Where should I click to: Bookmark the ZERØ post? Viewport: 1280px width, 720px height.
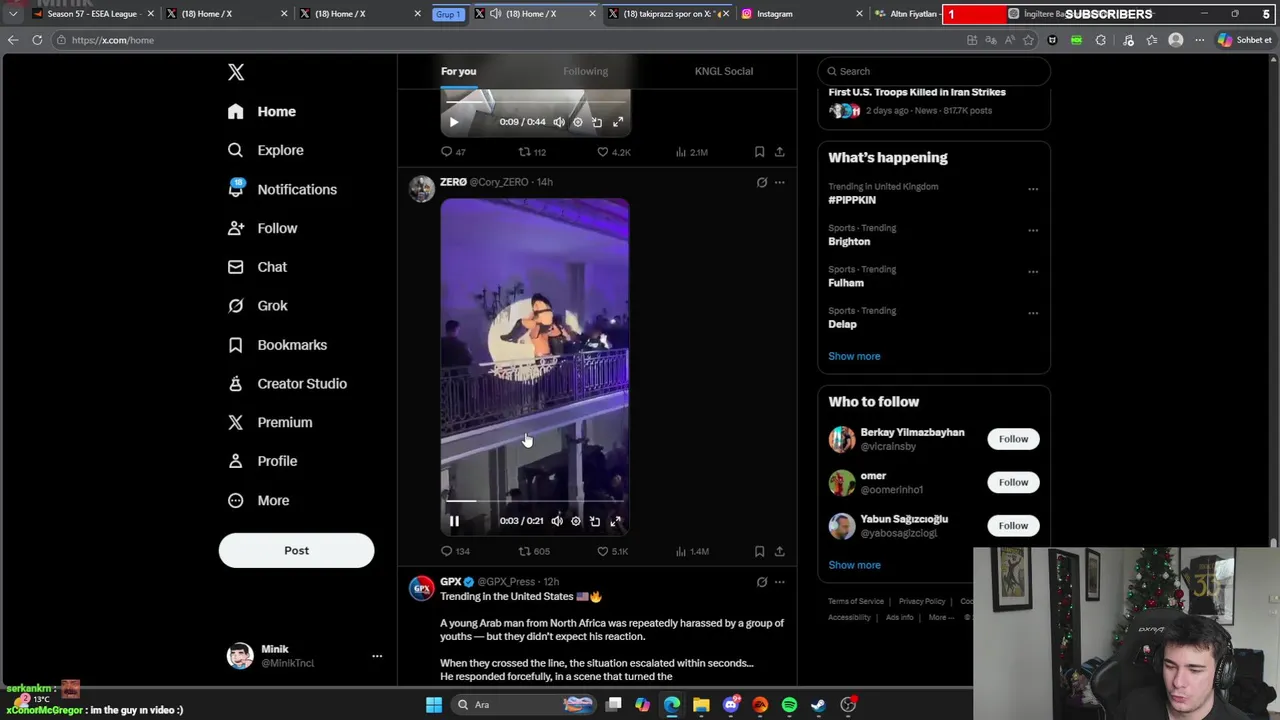coord(759,551)
